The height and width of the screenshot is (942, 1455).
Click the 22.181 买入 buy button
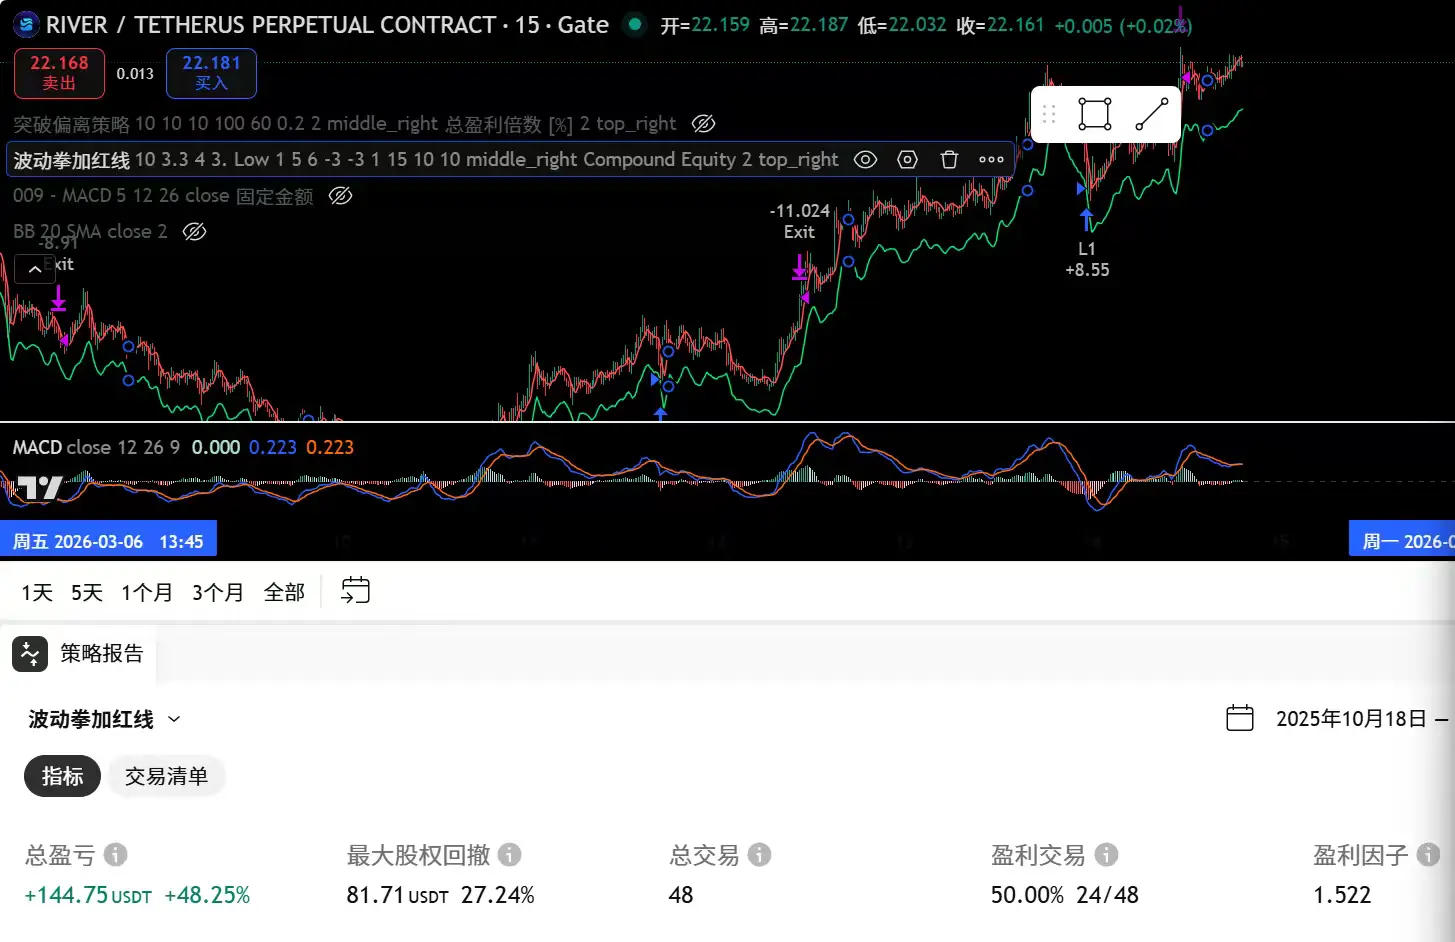click(x=211, y=73)
